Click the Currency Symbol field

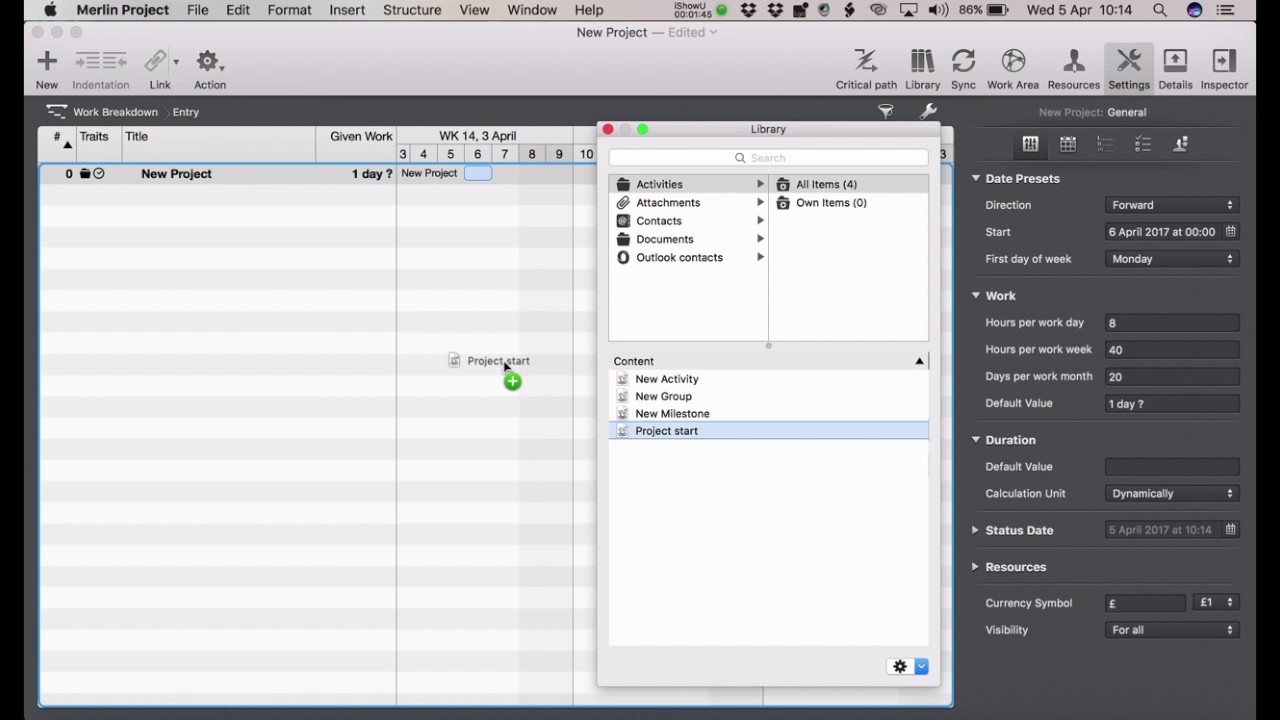tap(1145, 603)
